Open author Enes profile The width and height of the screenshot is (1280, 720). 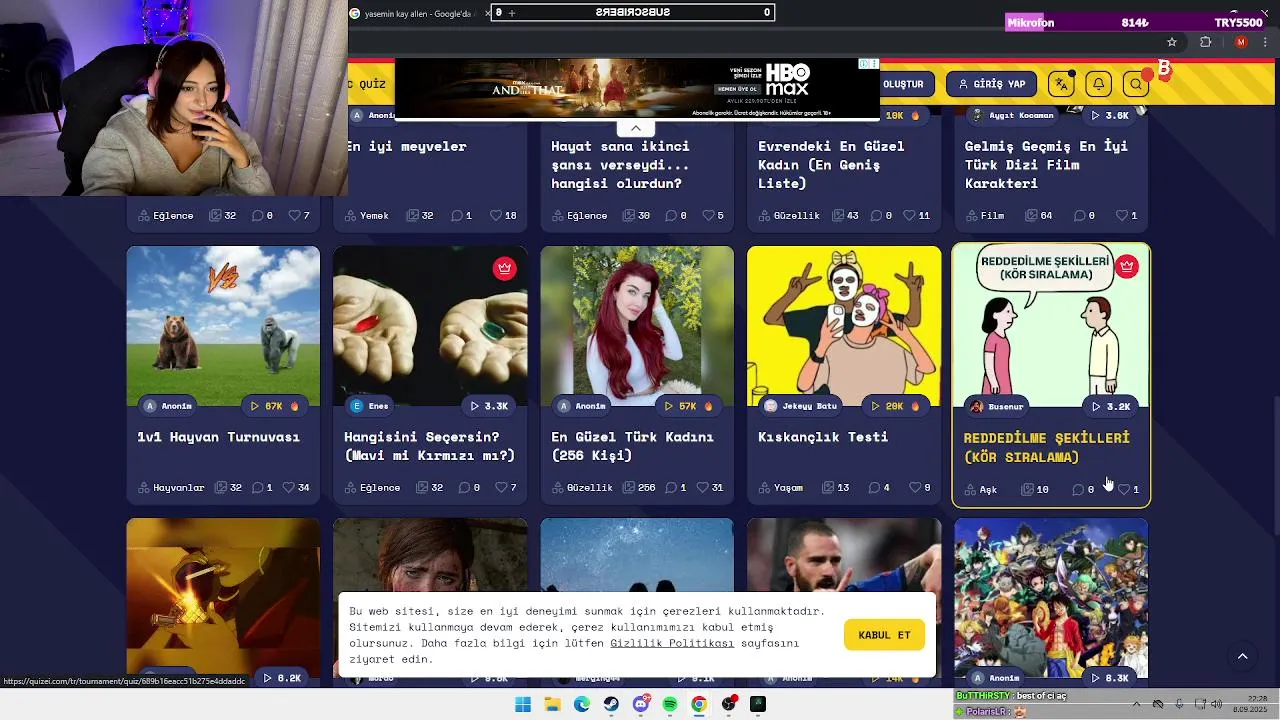pyautogui.click(x=369, y=406)
